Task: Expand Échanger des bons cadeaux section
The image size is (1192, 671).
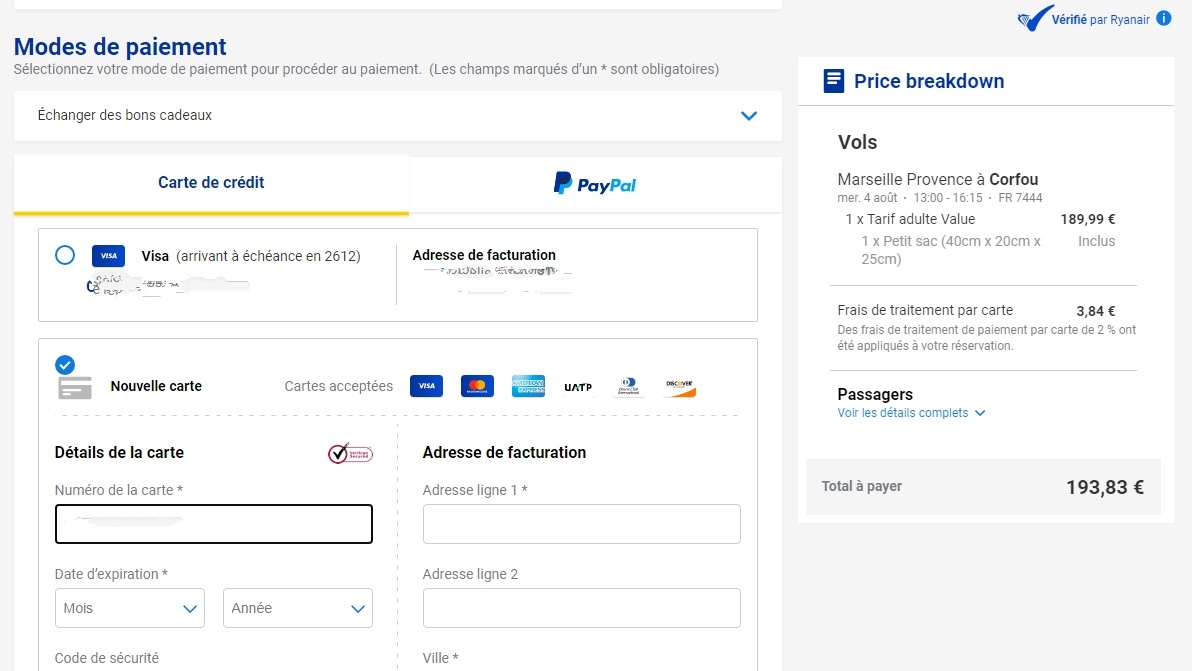Action: pos(748,115)
